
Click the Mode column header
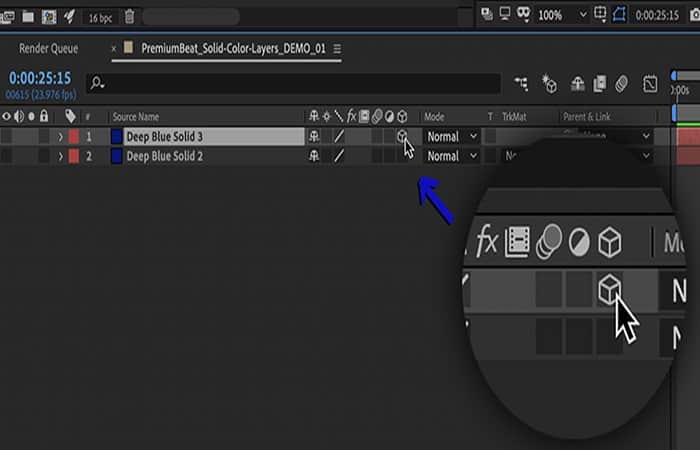pos(434,117)
